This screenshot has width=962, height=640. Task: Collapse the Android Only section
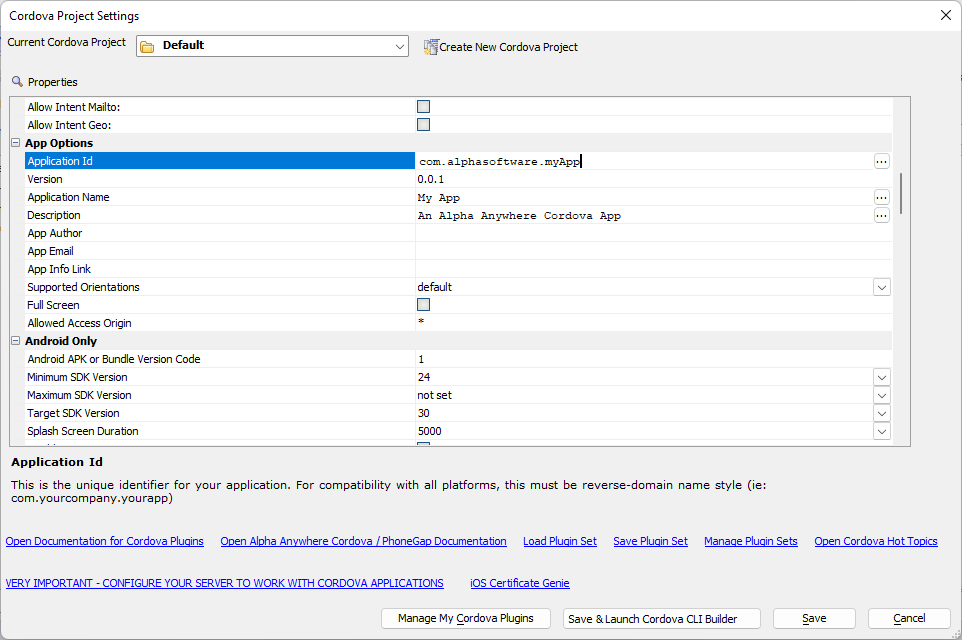(16, 341)
